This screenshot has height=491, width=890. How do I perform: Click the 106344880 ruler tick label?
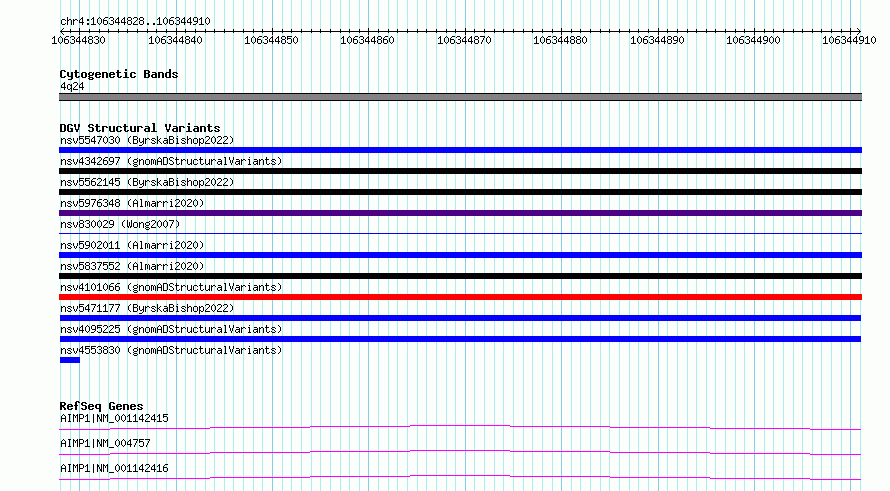tap(560, 40)
